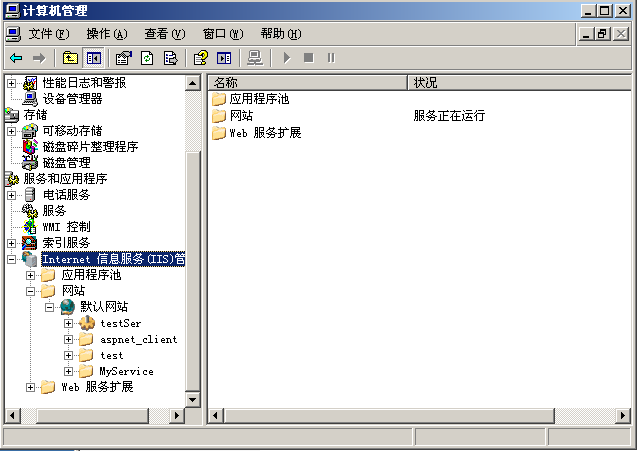Select 服务 in the tree

coord(54,211)
